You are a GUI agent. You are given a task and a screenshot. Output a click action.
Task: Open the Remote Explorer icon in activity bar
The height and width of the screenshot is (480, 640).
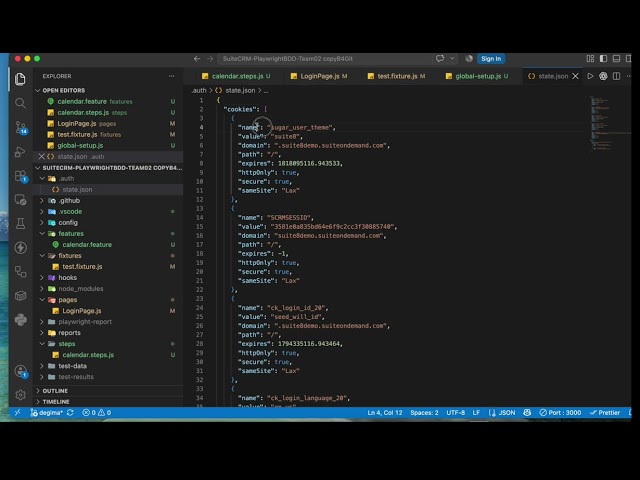pyautogui.click(x=20, y=200)
